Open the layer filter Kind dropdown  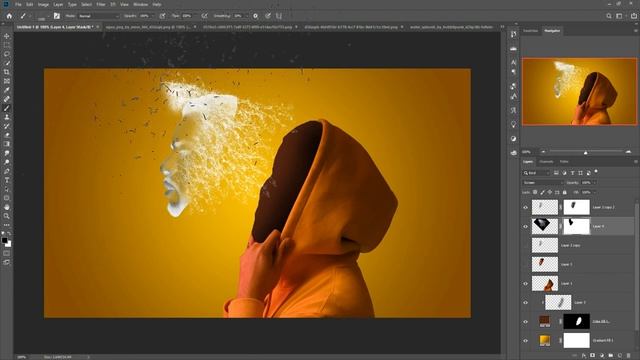537,173
